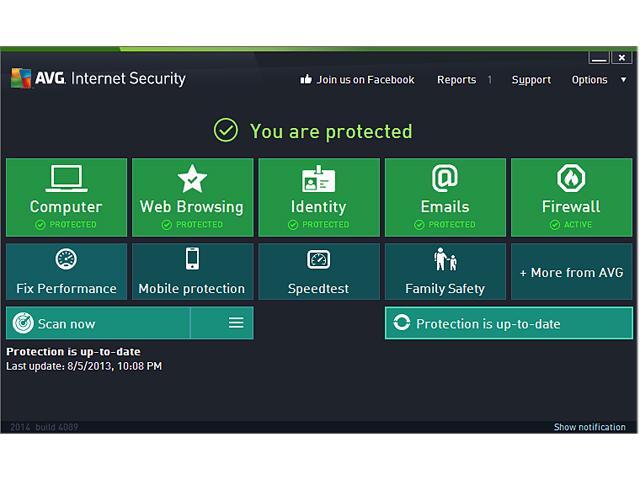The image size is (640, 480).
Task: Open the Speedtest meter icon
Action: pyautogui.click(x=318, y=260)
